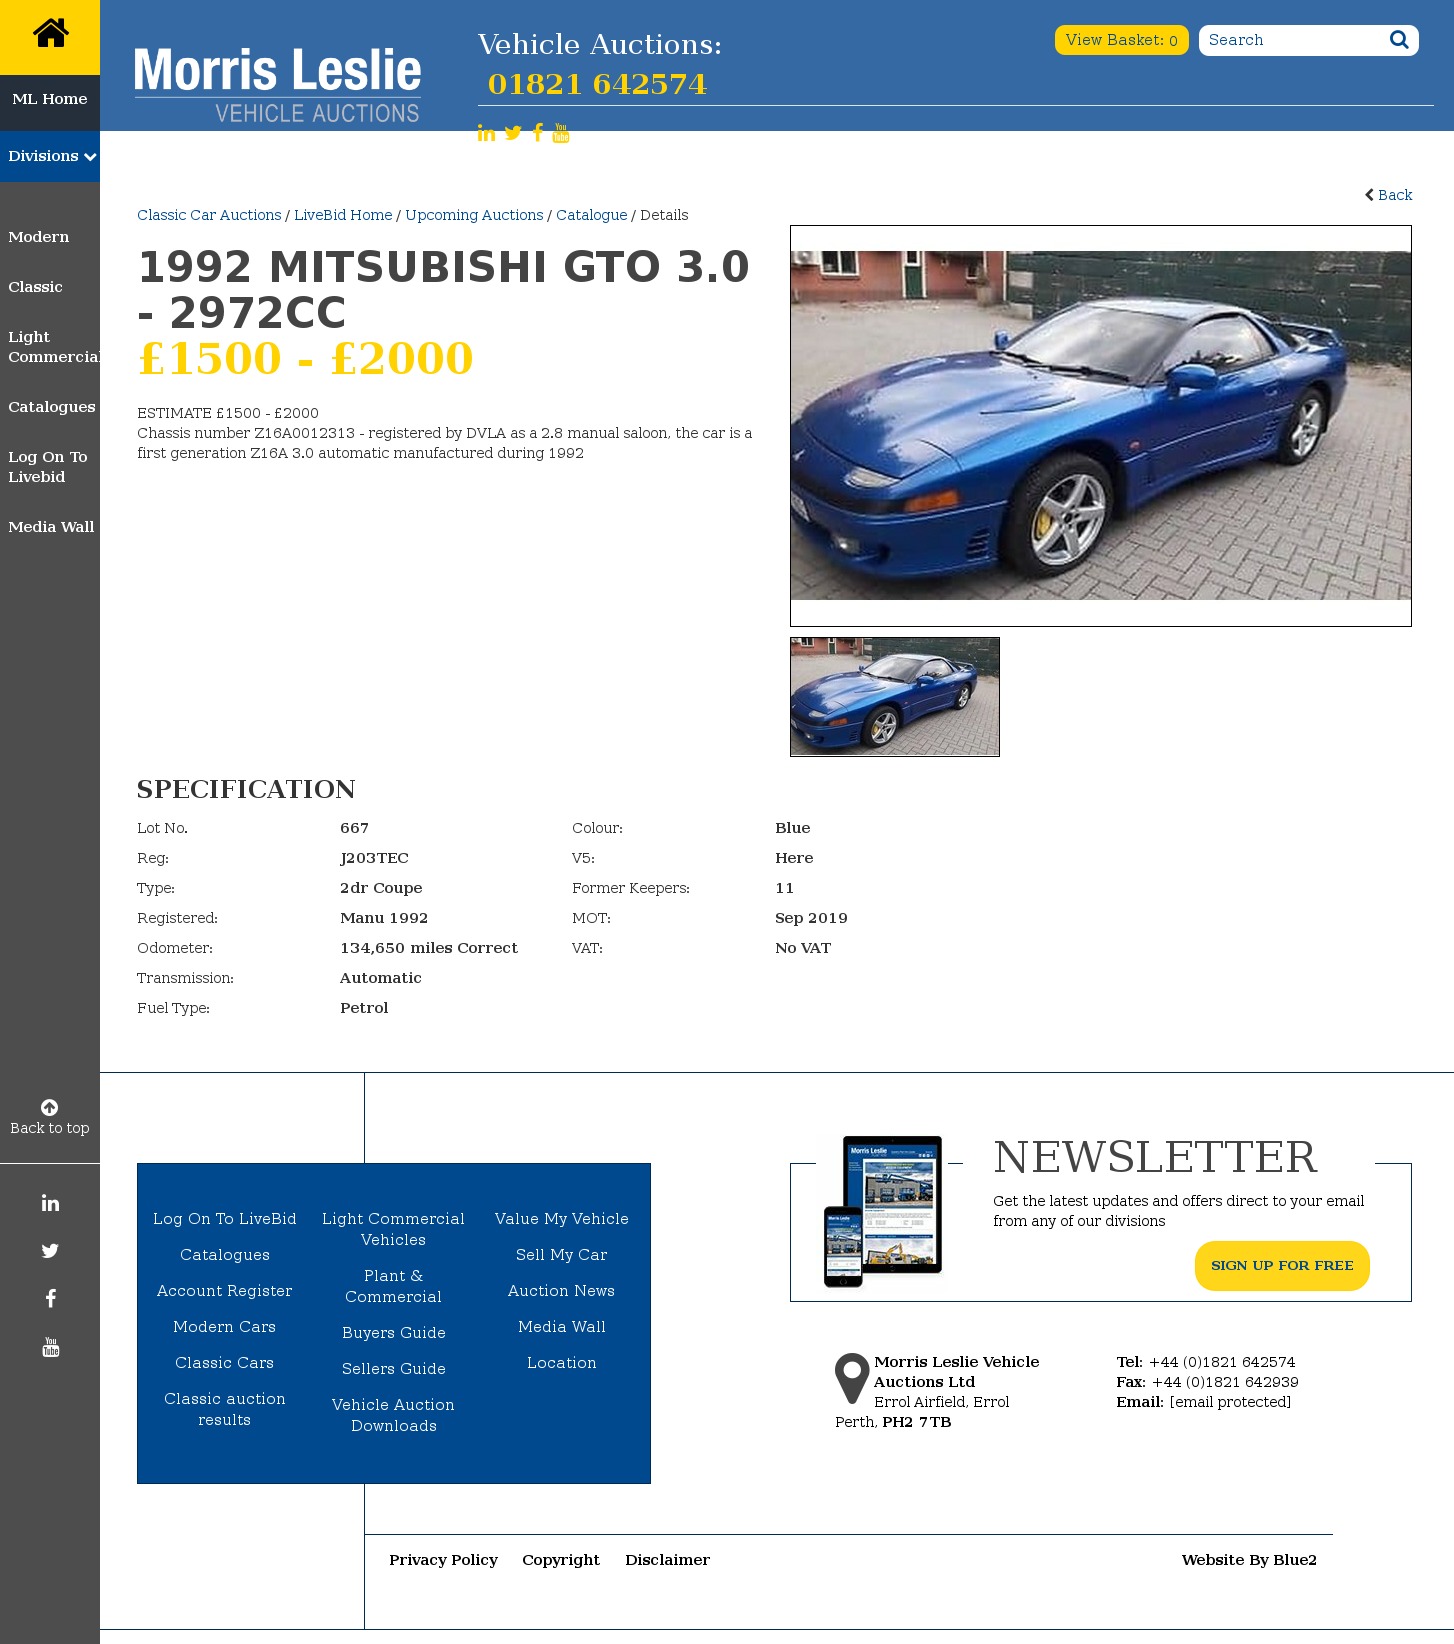Viewport: 1454px width, 1644px height.
Task: Open Classic Car Auctions breadcrumb
Action: [209, 215]
